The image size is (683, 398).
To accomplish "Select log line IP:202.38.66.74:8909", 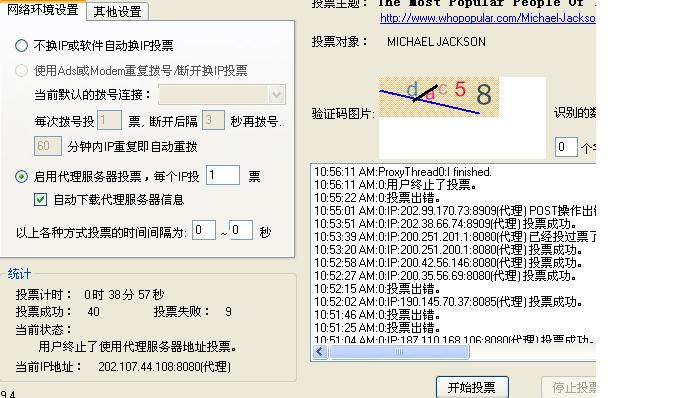I will coord(445,224).
